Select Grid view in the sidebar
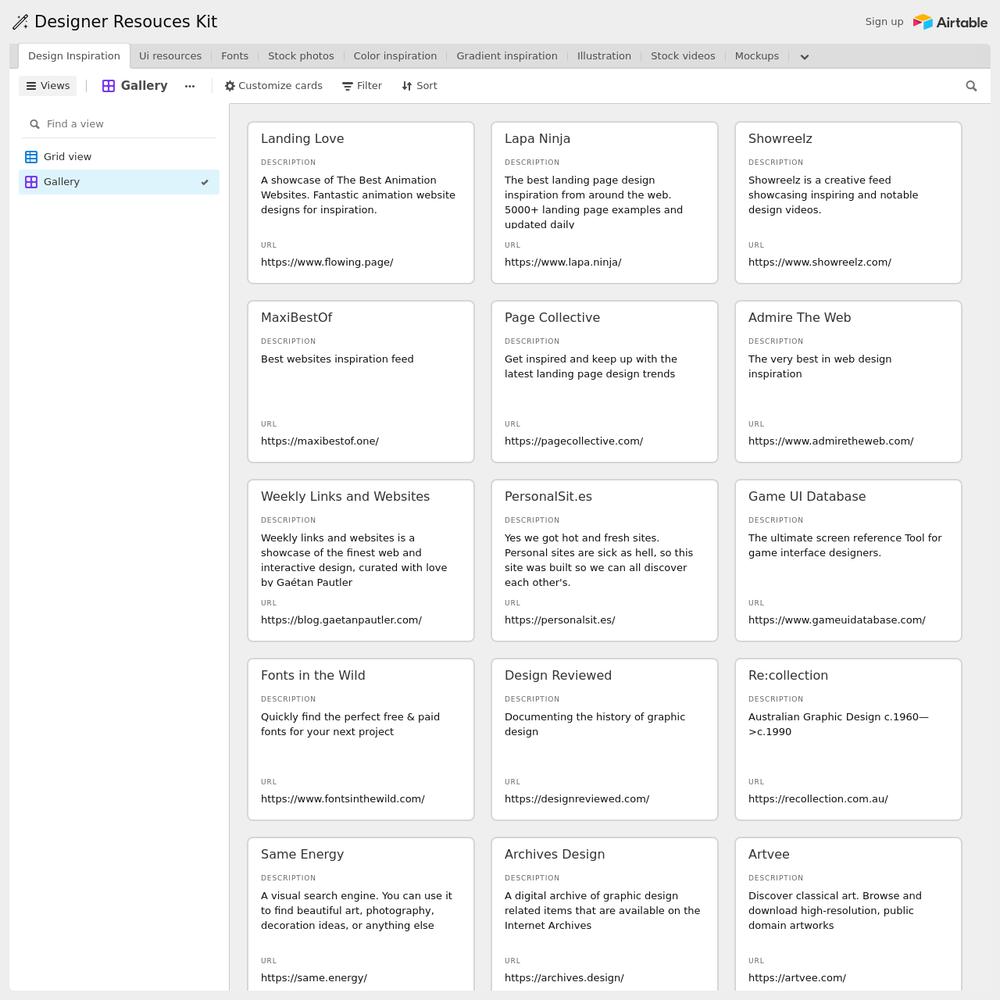The width and height of the screenshot is (1000, 1000). [119, 156]
